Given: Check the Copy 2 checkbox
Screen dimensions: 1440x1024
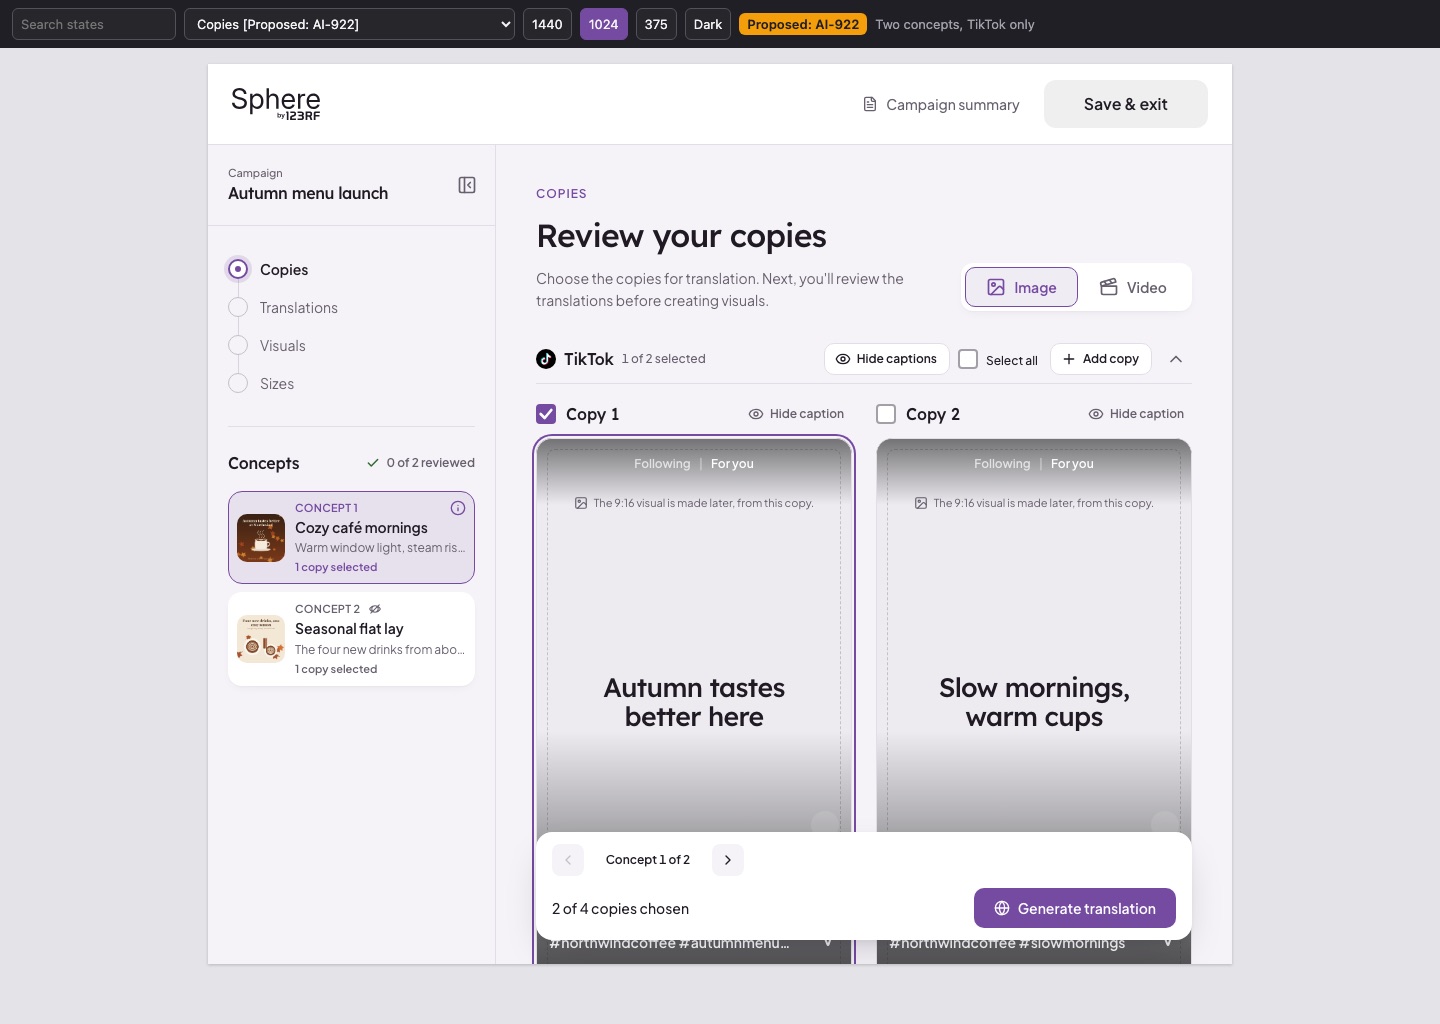Looking at the screenshot, I should tap(886, 414).
